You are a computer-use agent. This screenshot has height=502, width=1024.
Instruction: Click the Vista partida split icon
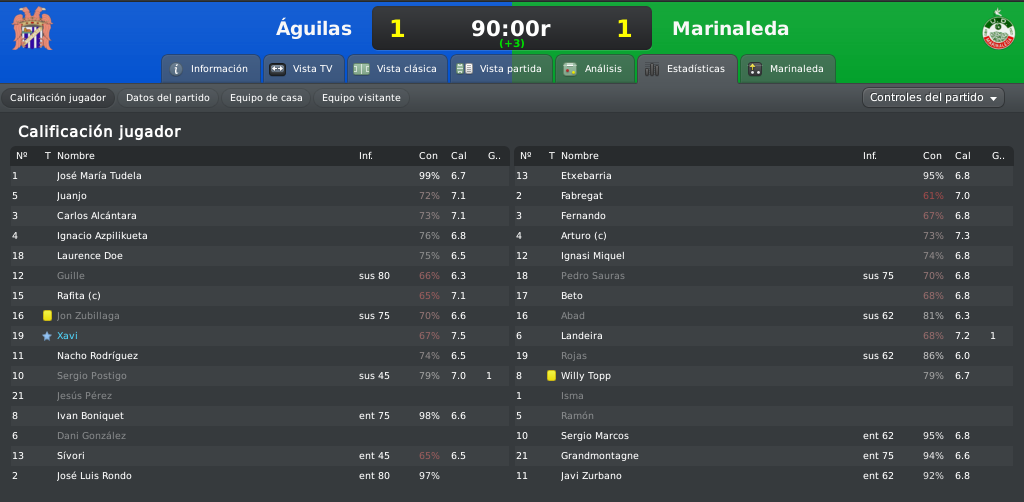click(x=464, y=69)
